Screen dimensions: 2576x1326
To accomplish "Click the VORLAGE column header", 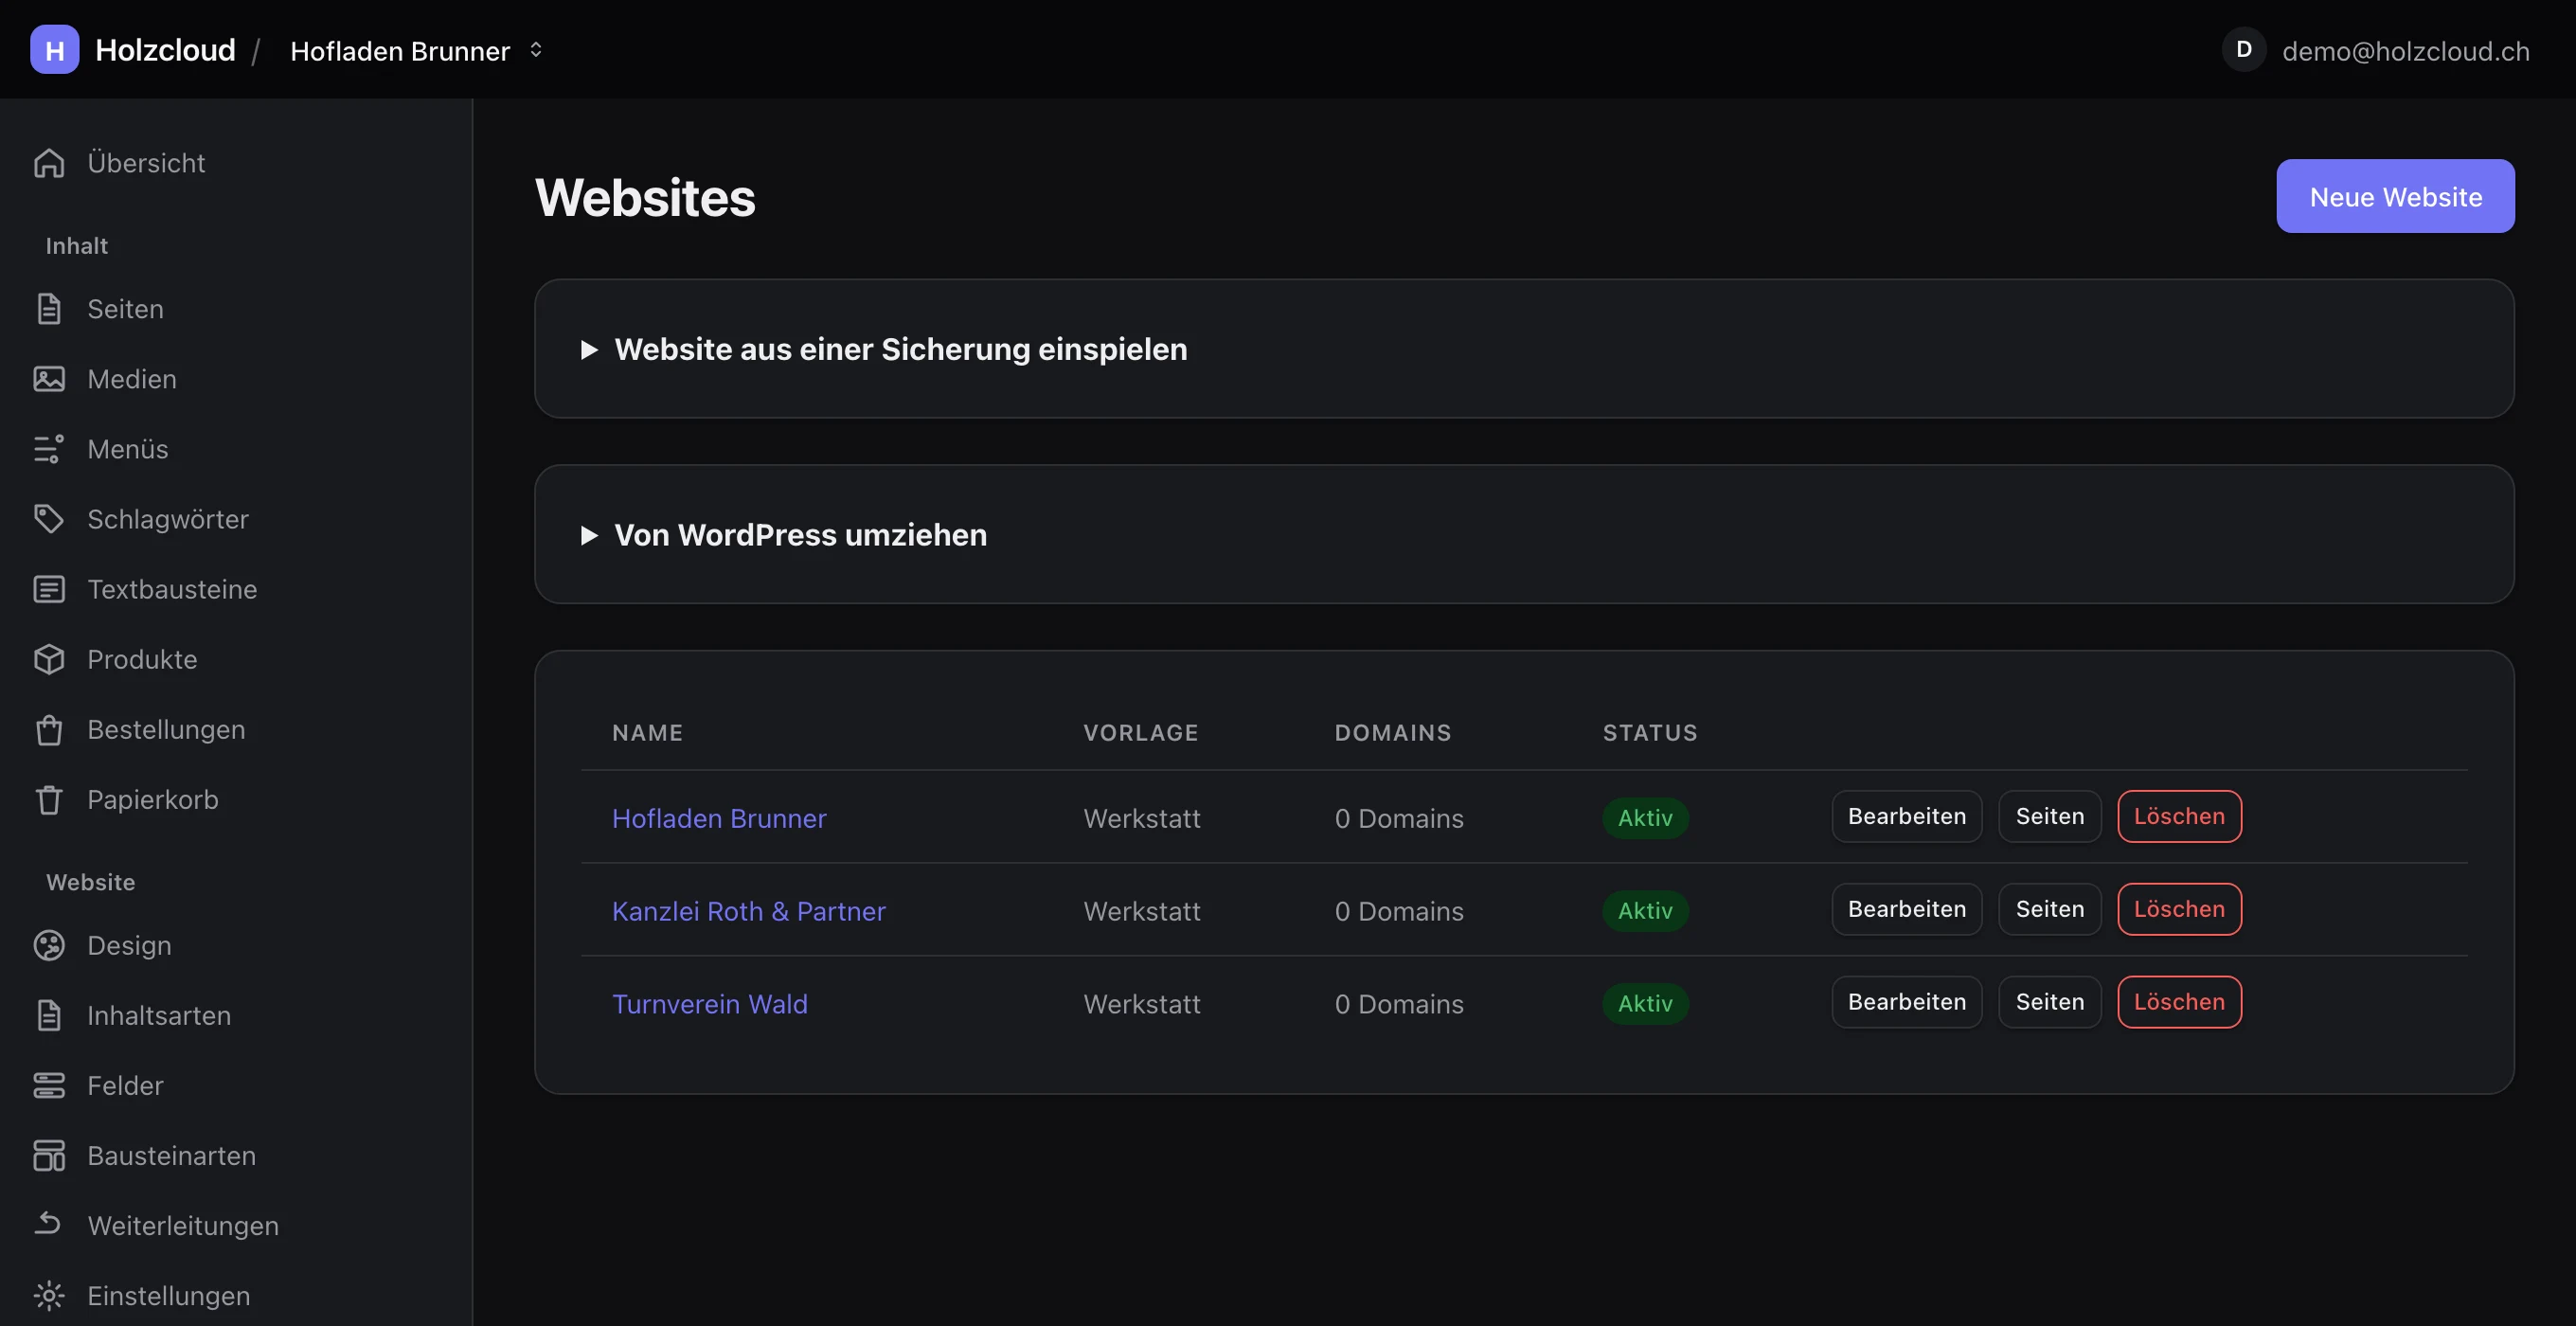I will [1140, 733].
